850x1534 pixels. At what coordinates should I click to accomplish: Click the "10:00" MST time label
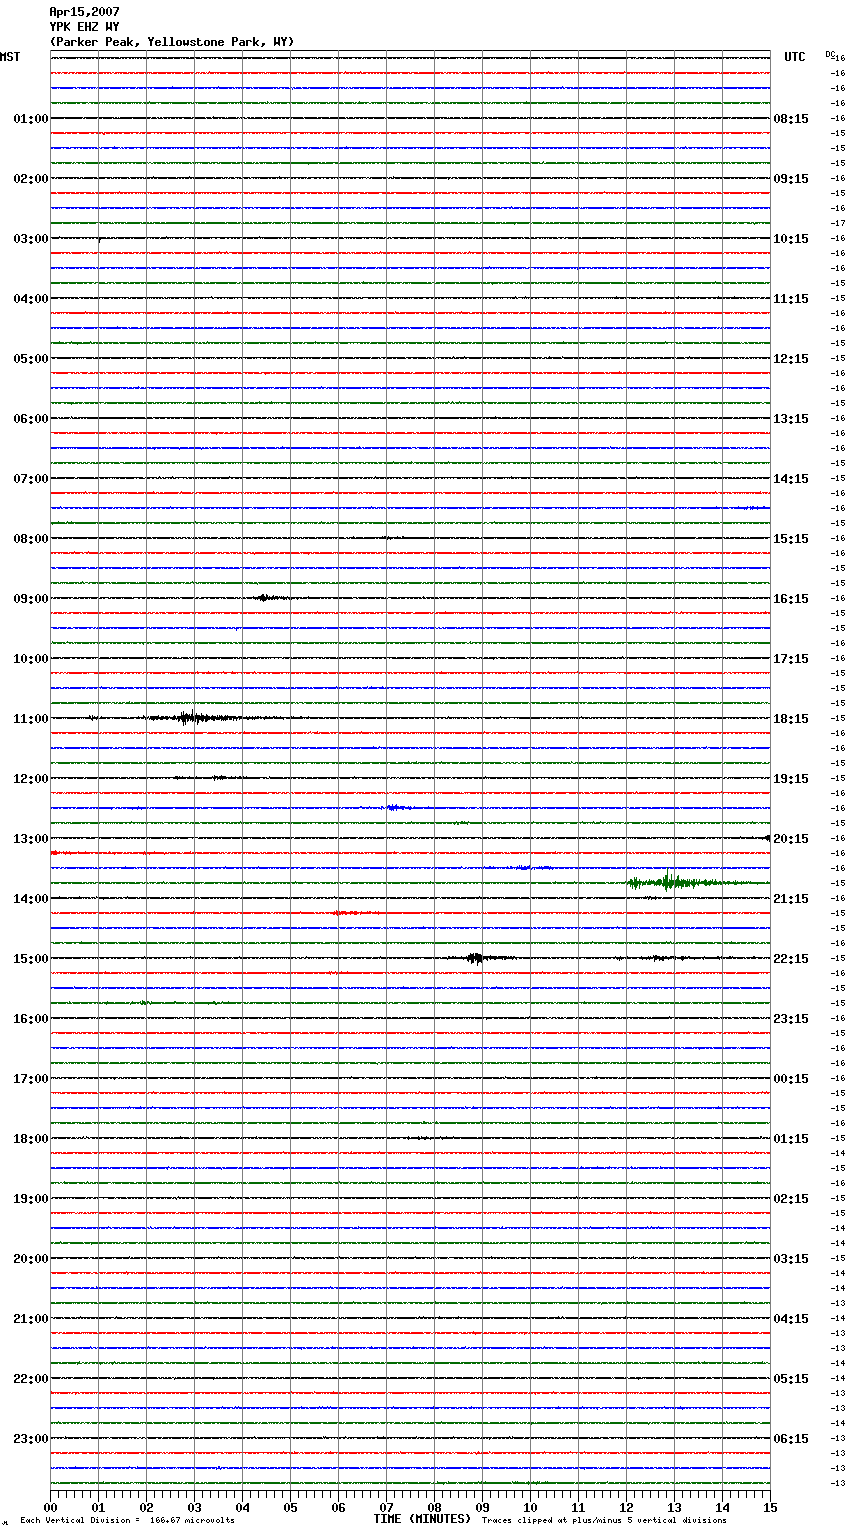31,659
